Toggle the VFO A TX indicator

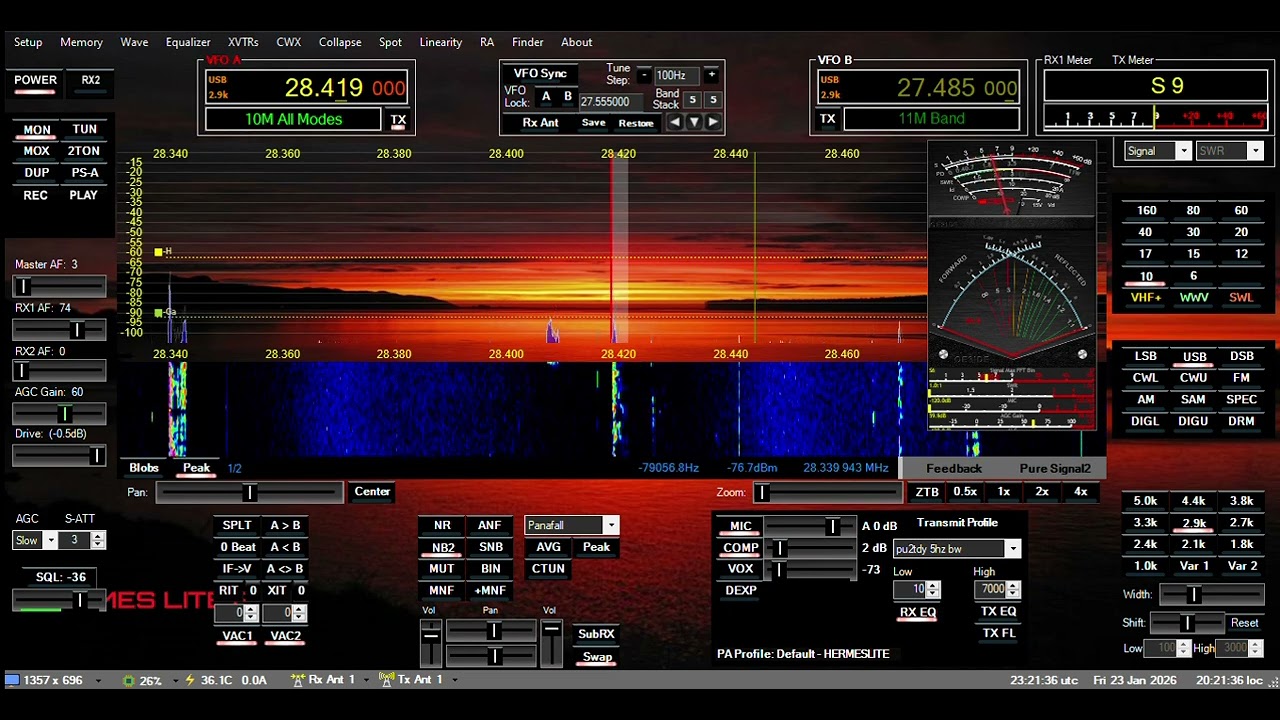click(398, 120)
